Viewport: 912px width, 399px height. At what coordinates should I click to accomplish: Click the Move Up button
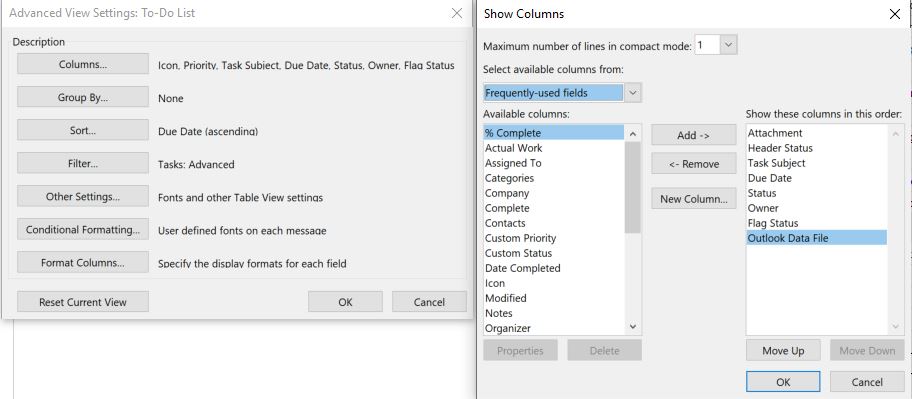tap(783, 351)
